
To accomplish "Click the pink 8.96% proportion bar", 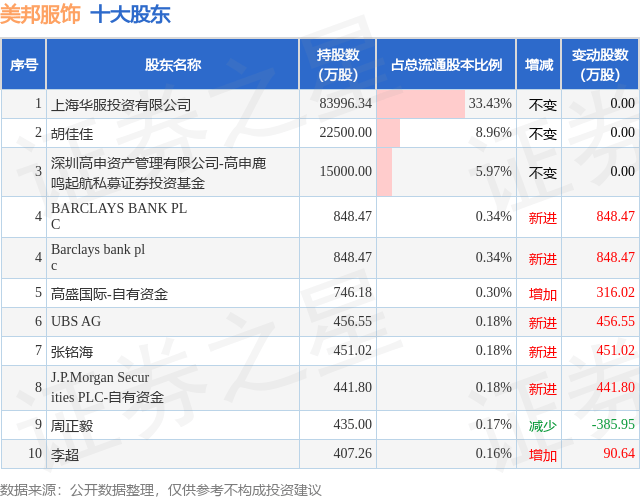I will 388,133.
